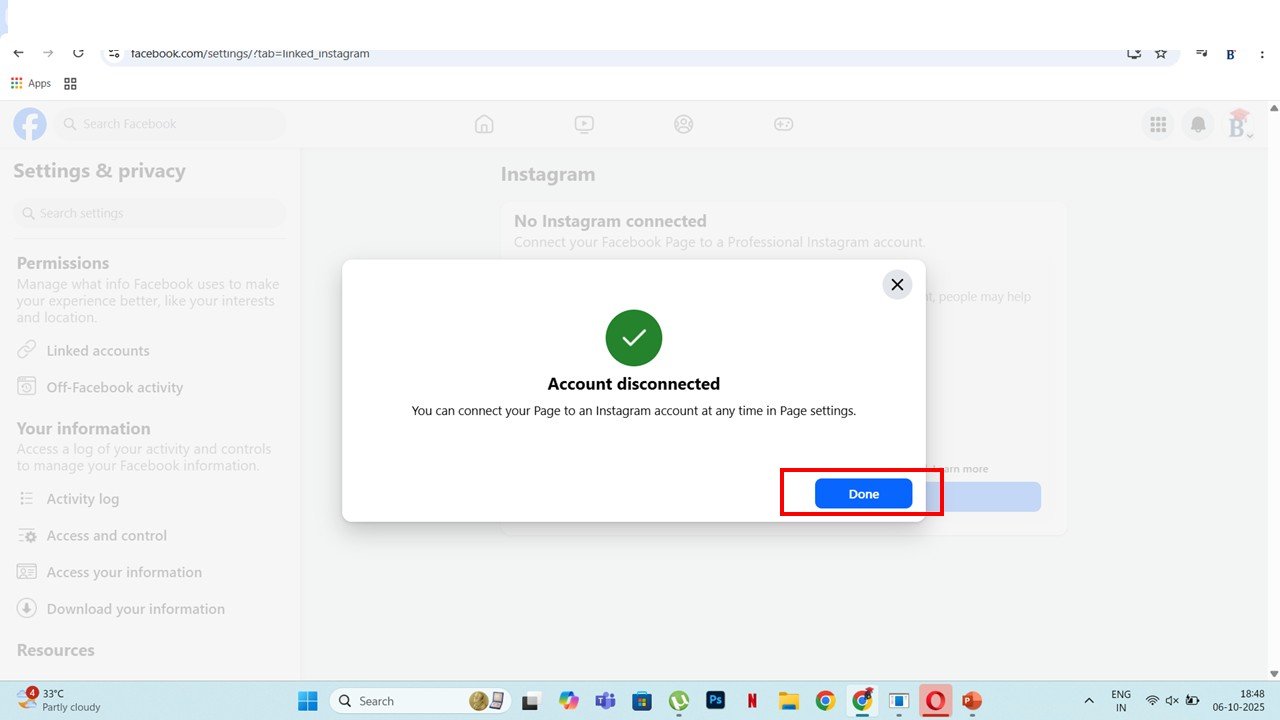Open the Facebook menu grid icon
Viewport: 1280px width, 720px height.
point(1158,124)
